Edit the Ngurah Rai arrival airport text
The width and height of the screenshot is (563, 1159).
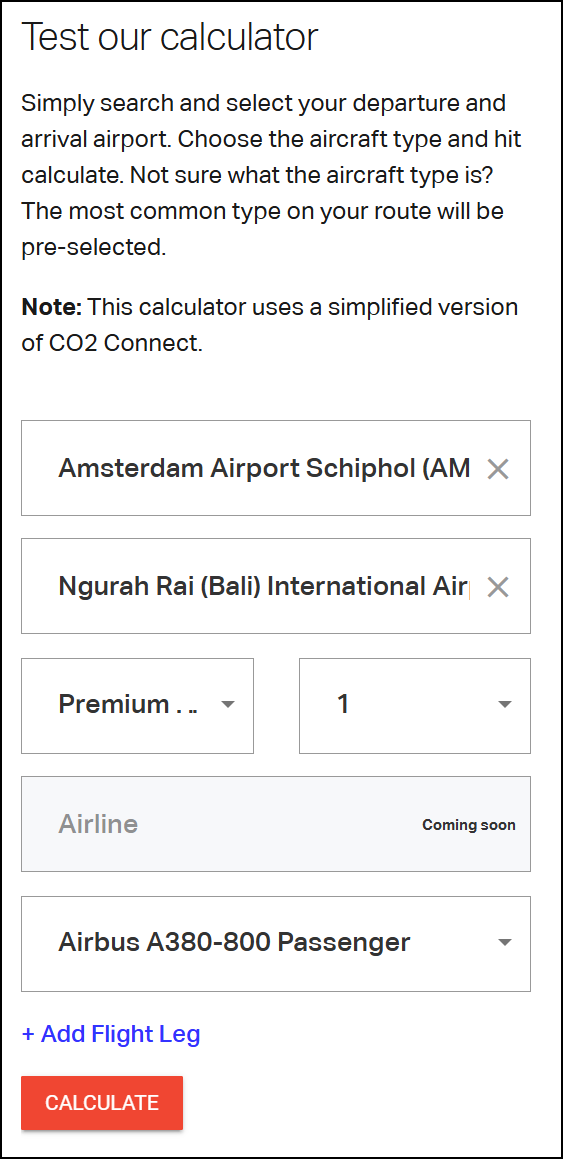point(264,586)
